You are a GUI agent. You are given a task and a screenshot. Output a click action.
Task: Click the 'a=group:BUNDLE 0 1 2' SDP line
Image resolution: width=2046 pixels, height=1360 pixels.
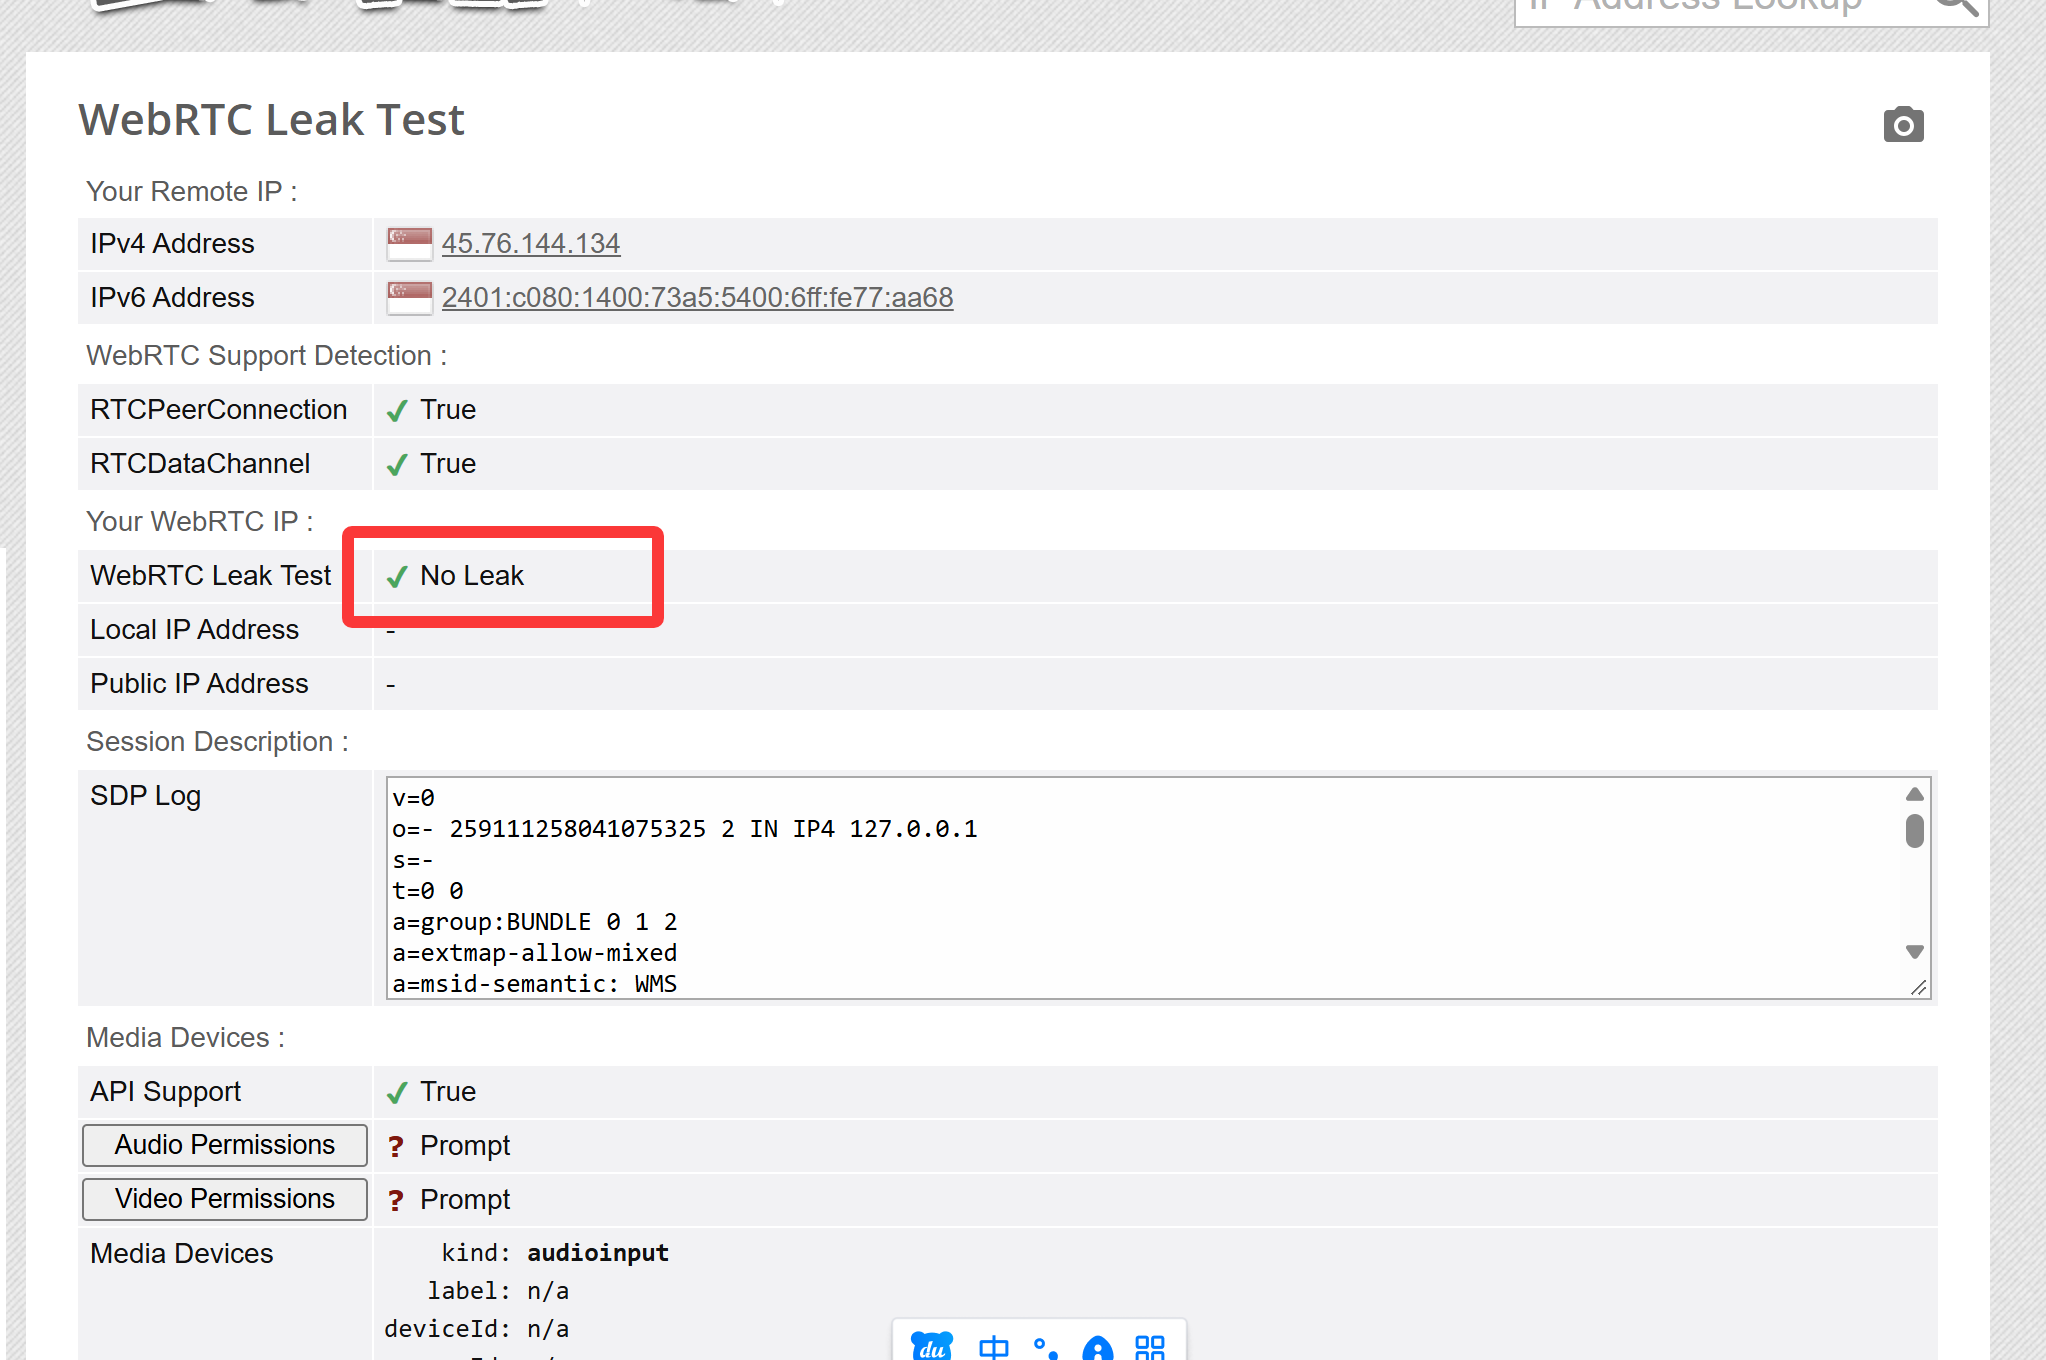click(x=535, y=921)
